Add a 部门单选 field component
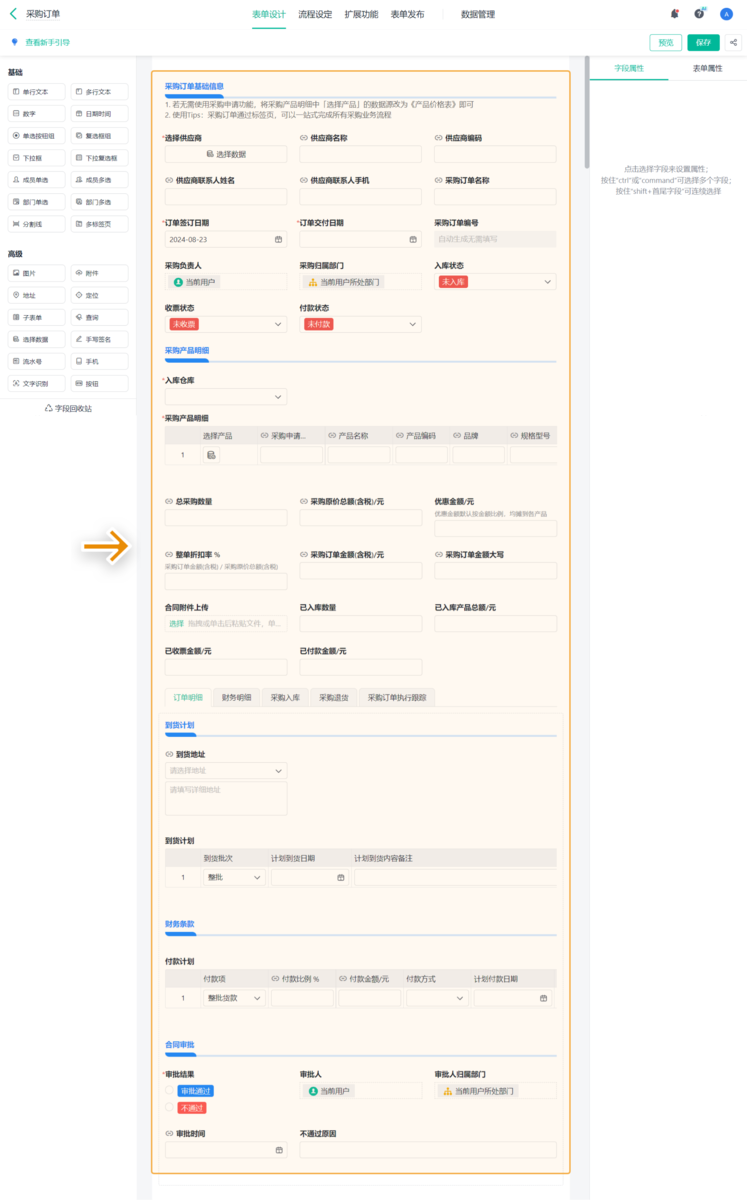 tap(36, 201)
